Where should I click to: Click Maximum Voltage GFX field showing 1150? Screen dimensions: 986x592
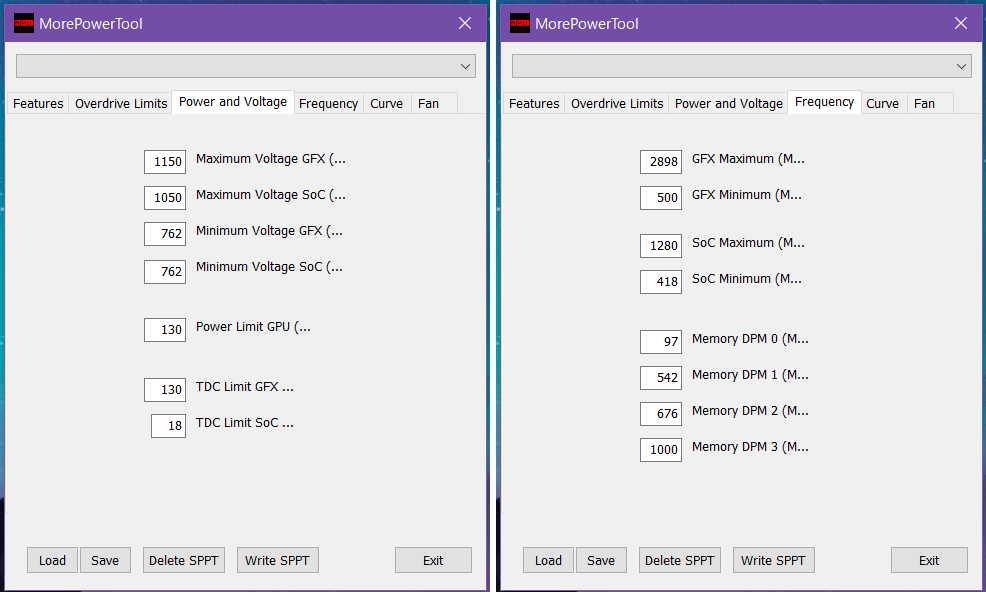click(x=165, y=162)
